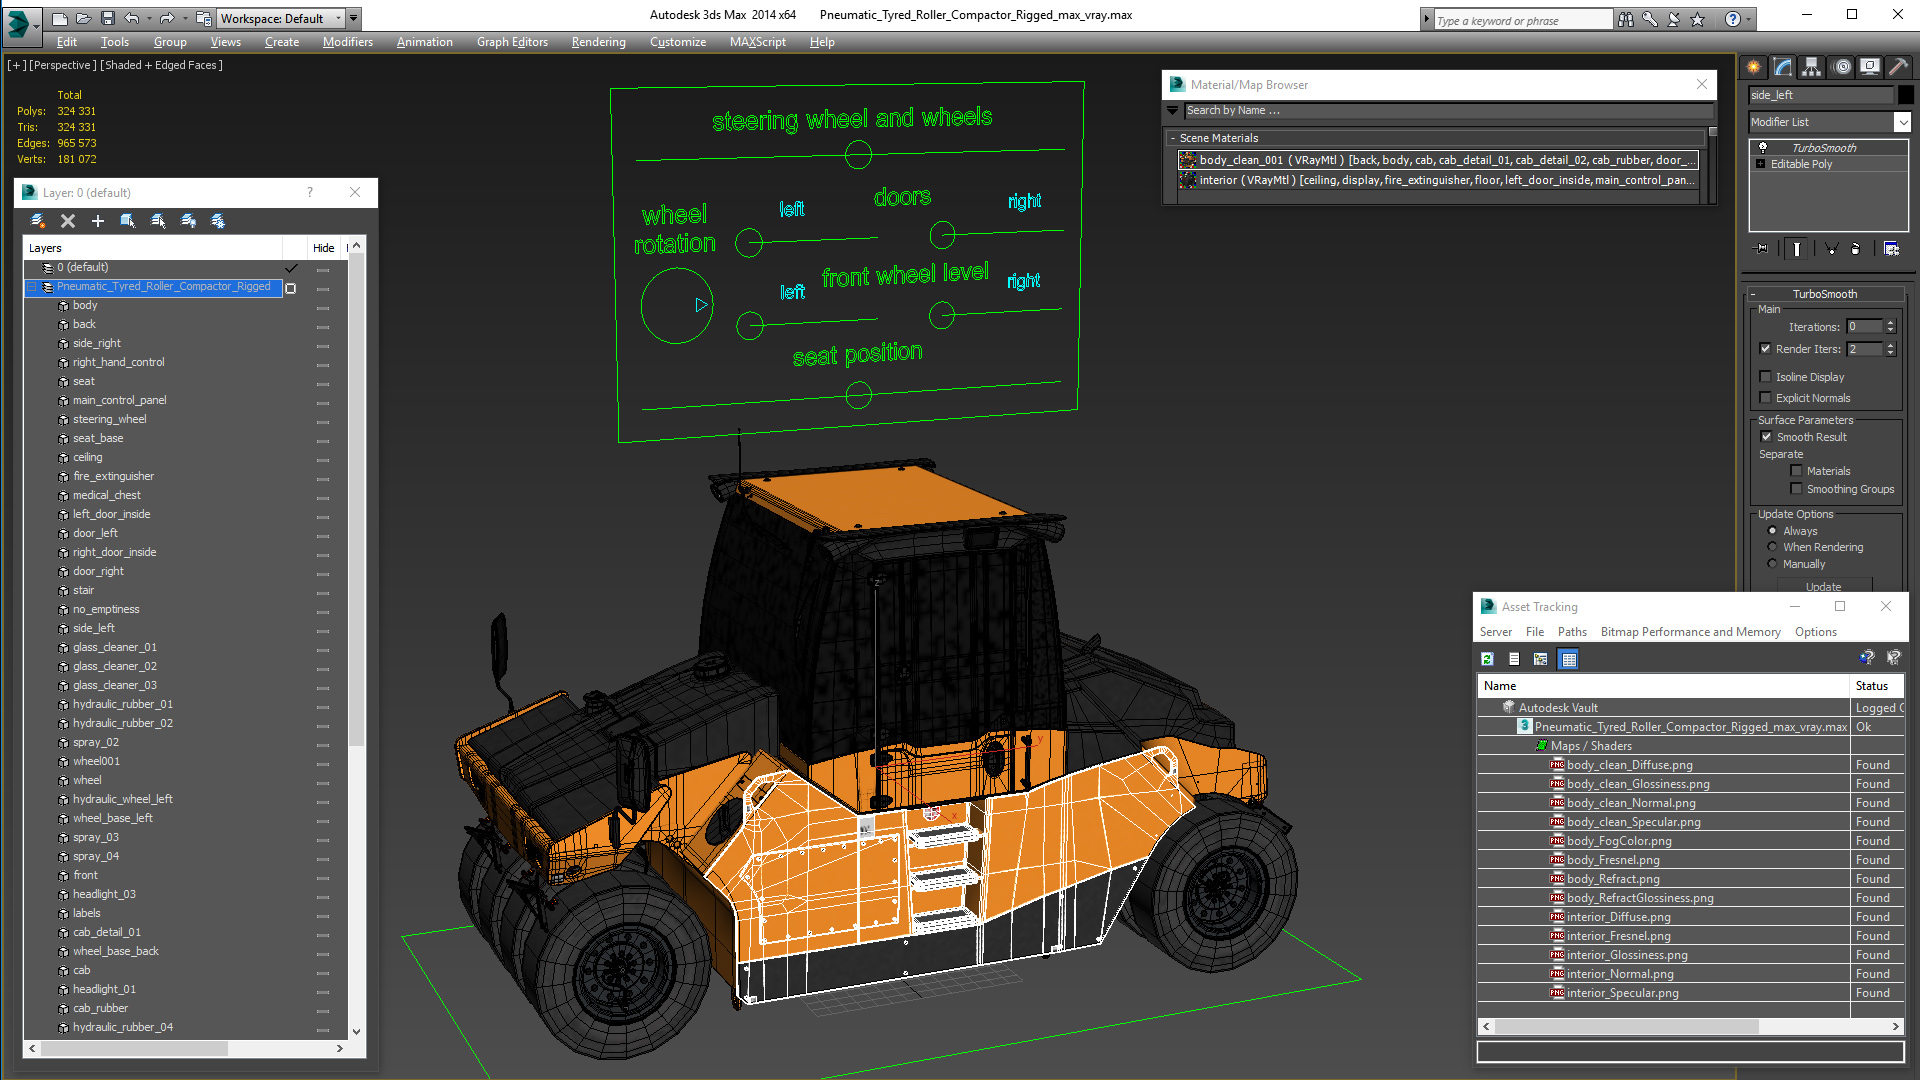Open the Utilities hammer panel tab

coord(1899,67)
